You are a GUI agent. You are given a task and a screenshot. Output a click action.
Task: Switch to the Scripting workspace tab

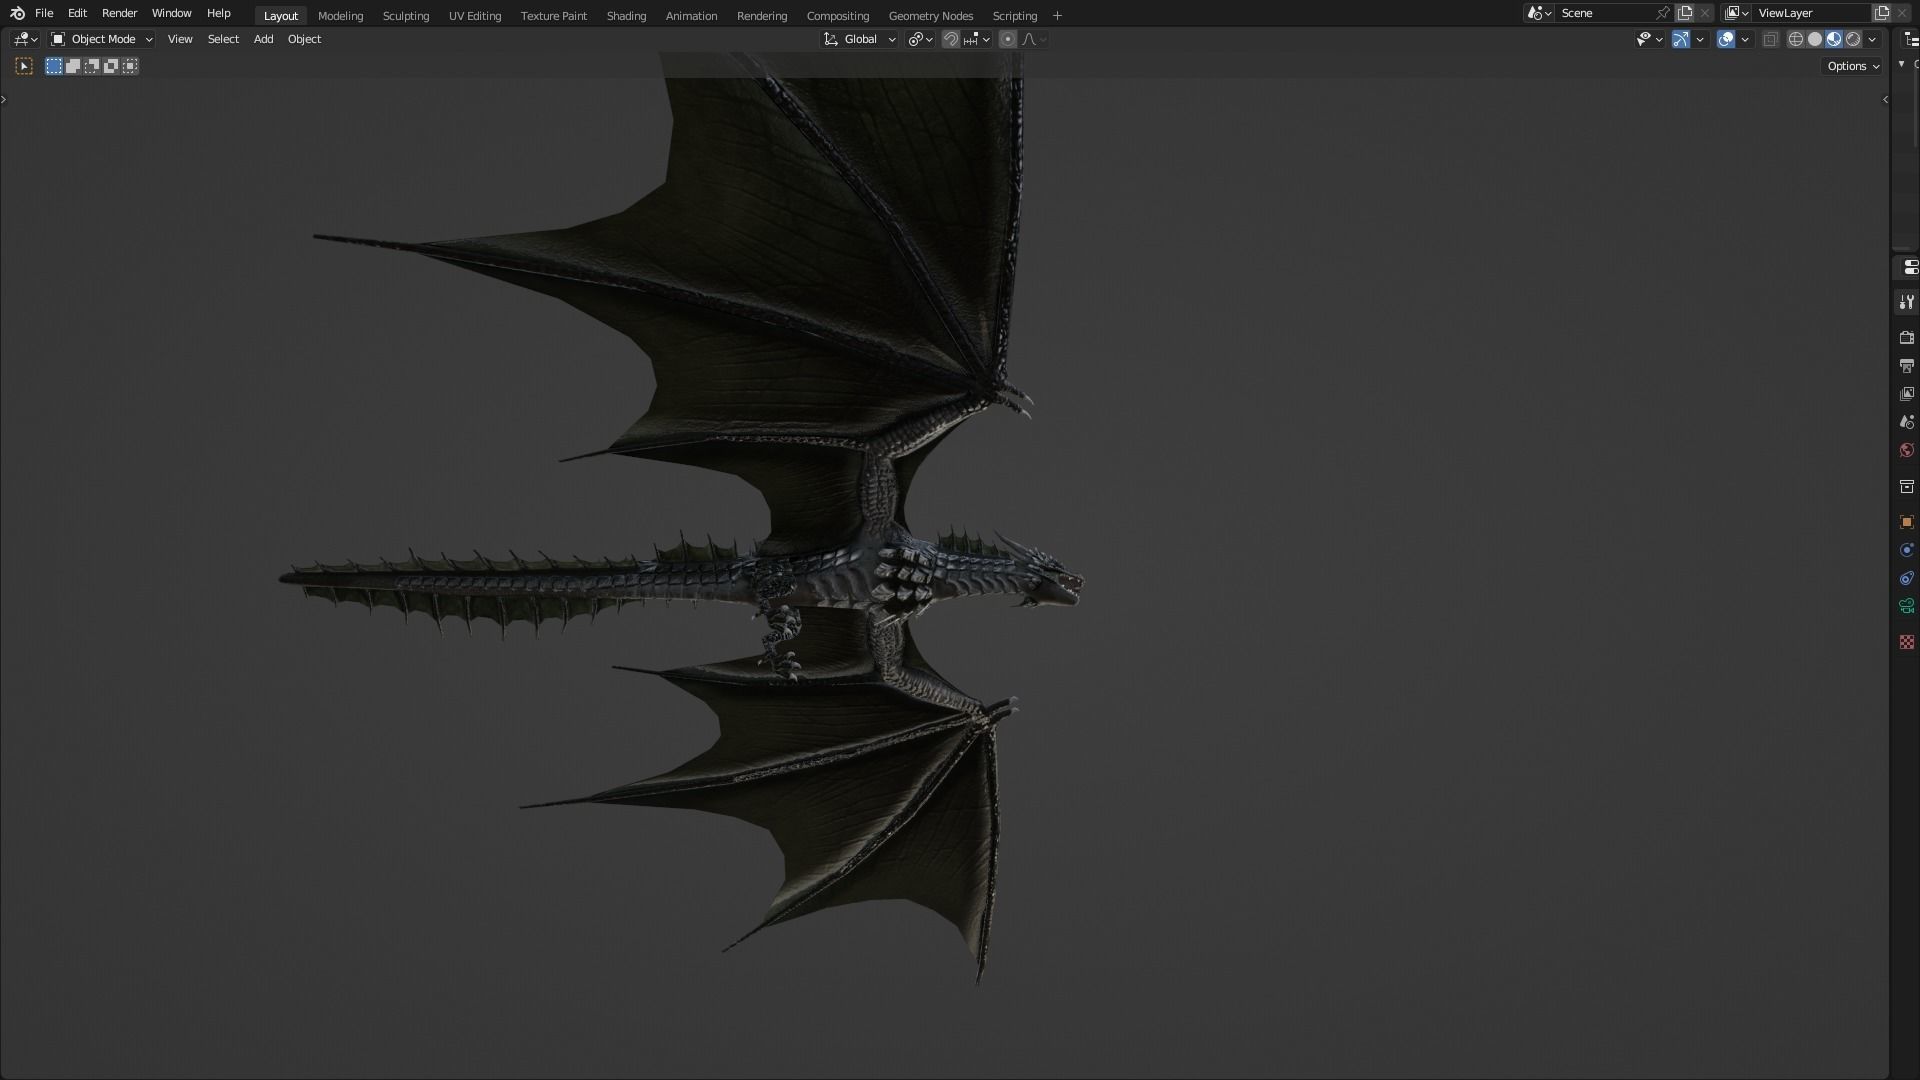point(1014,16)
